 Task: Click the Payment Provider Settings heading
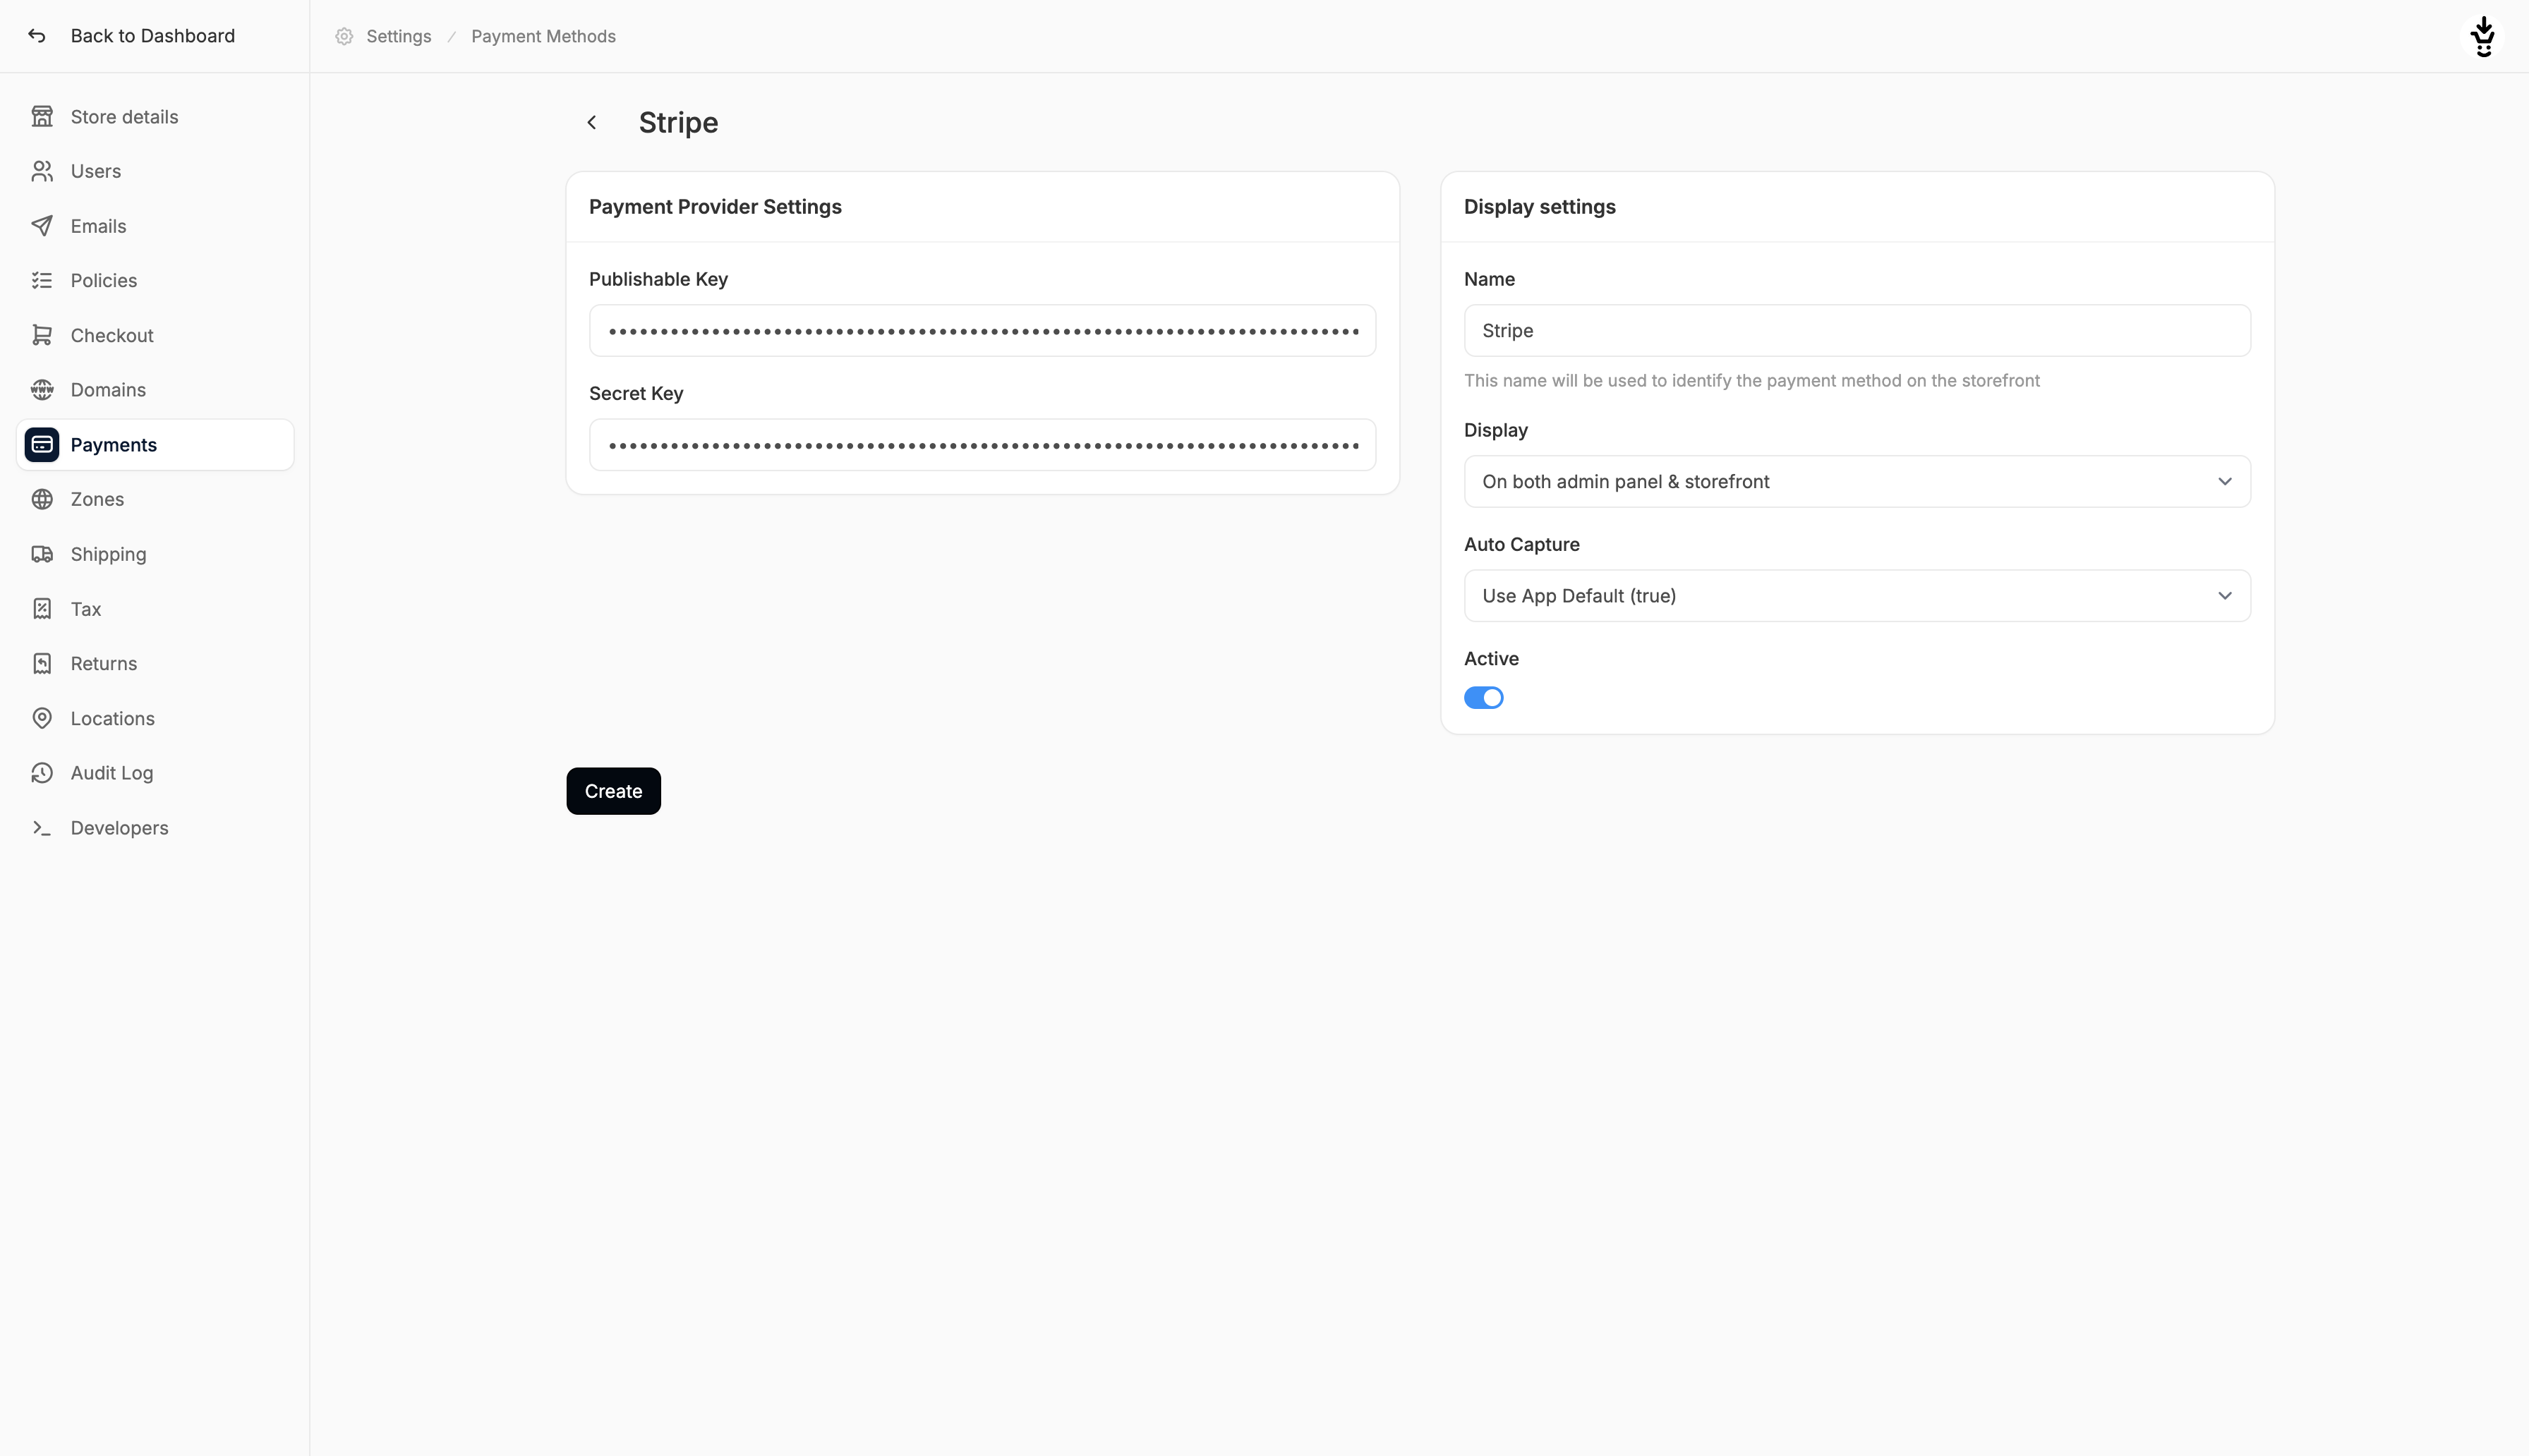(x=715, y=207)
